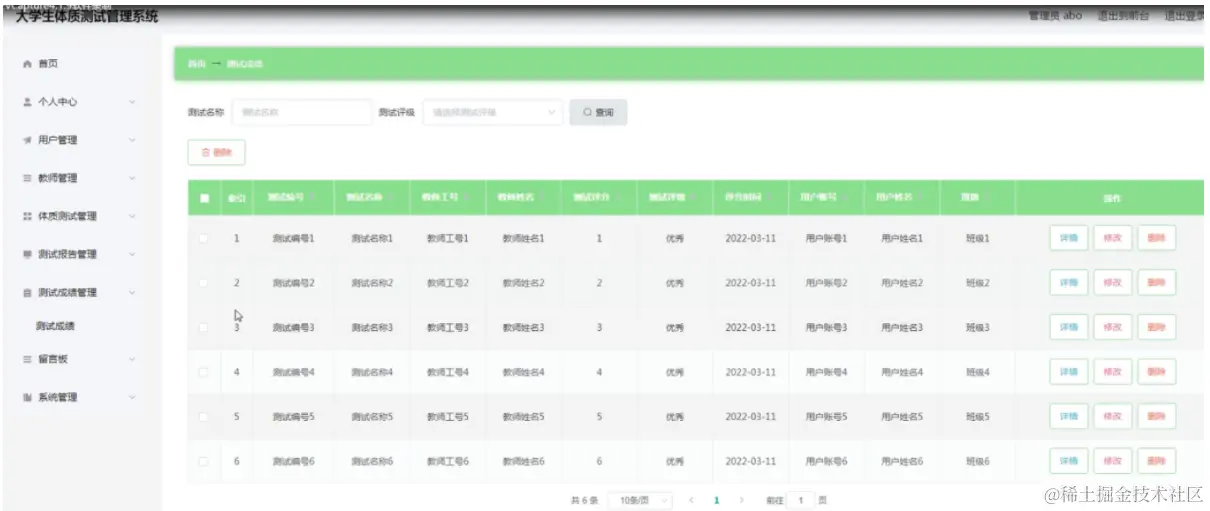This screenshot has width=1210, height=511.
Task: Click 删除 for row 测试编号6
Action: pos(1156,461)
